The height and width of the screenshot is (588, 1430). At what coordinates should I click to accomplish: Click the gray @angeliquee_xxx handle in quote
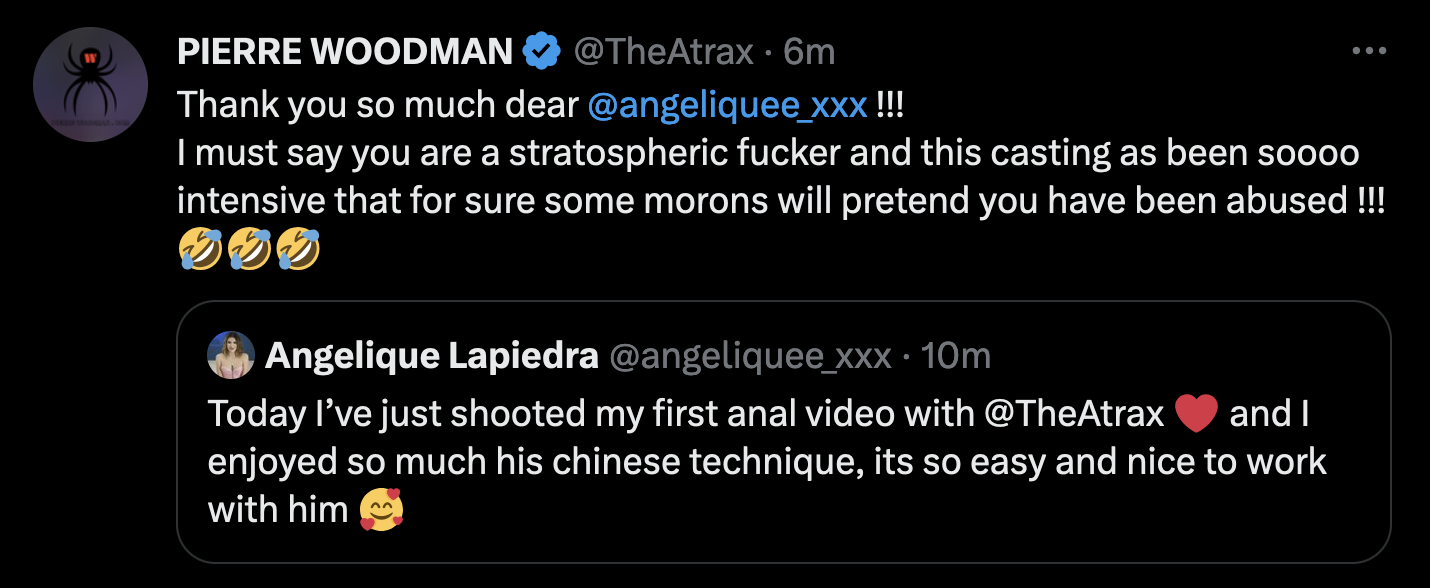[x=750, y=356]
